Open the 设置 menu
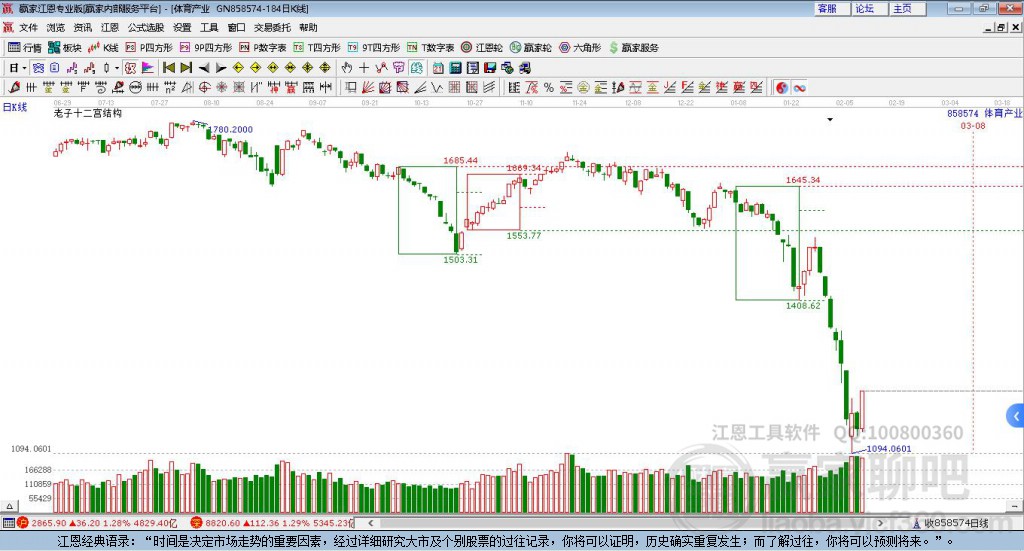The height and width of the screenshot is (551, 1024). pyautogui.click(x=182, y=27)
